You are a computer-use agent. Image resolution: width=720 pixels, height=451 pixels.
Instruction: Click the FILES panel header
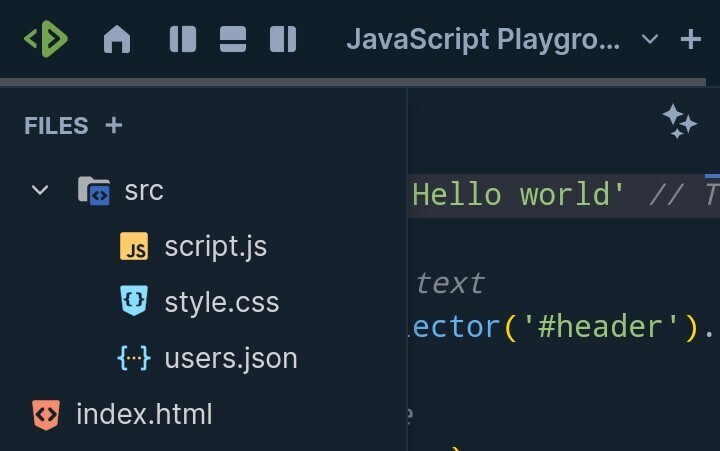click(x=56, y=126)
